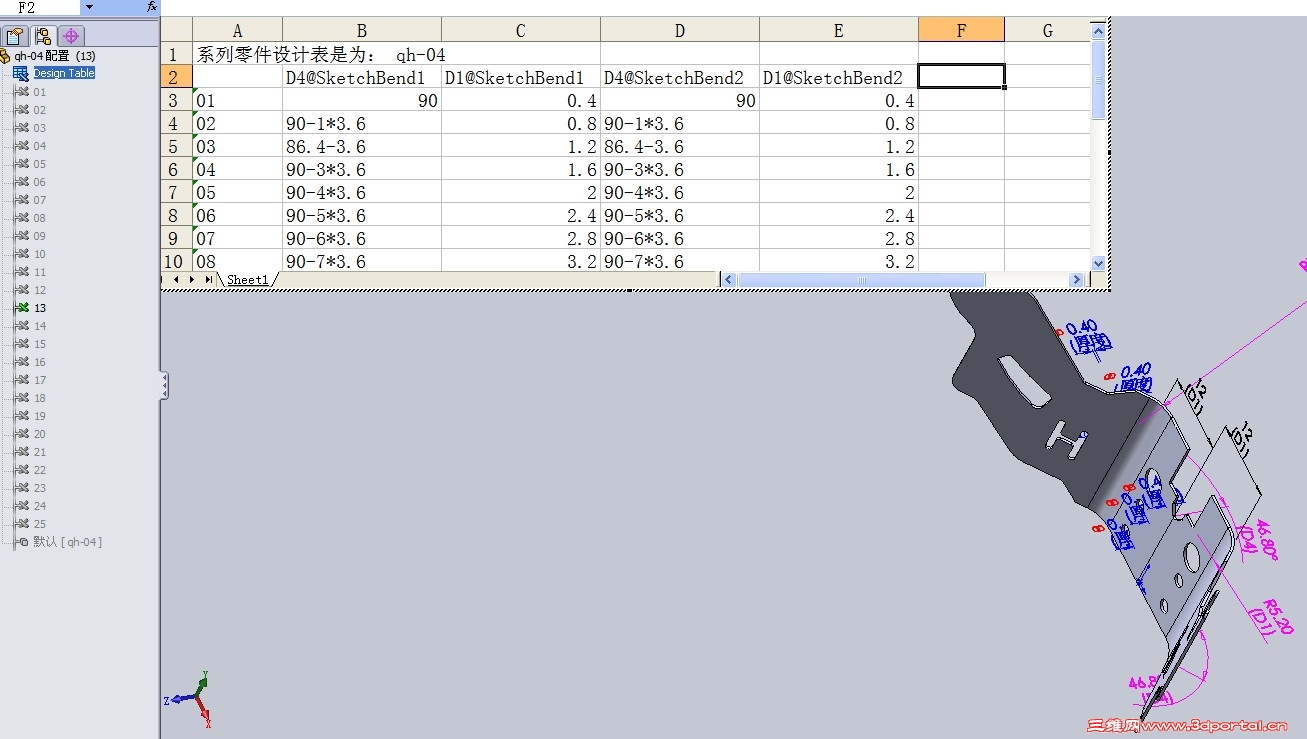Select configuration 20 in the tree

point(40,434)
